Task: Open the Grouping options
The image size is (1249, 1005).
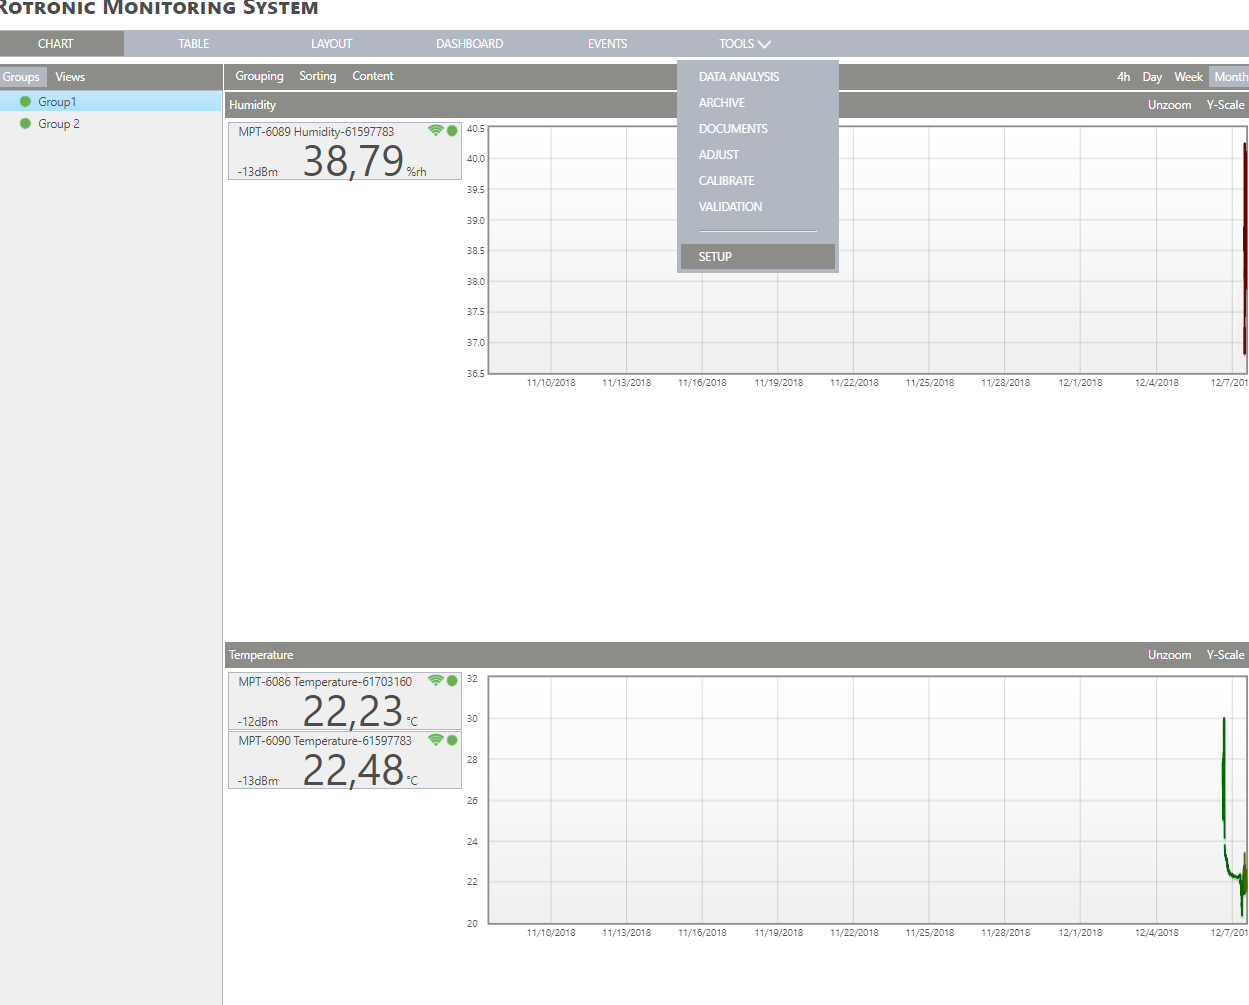Action: 259,76
